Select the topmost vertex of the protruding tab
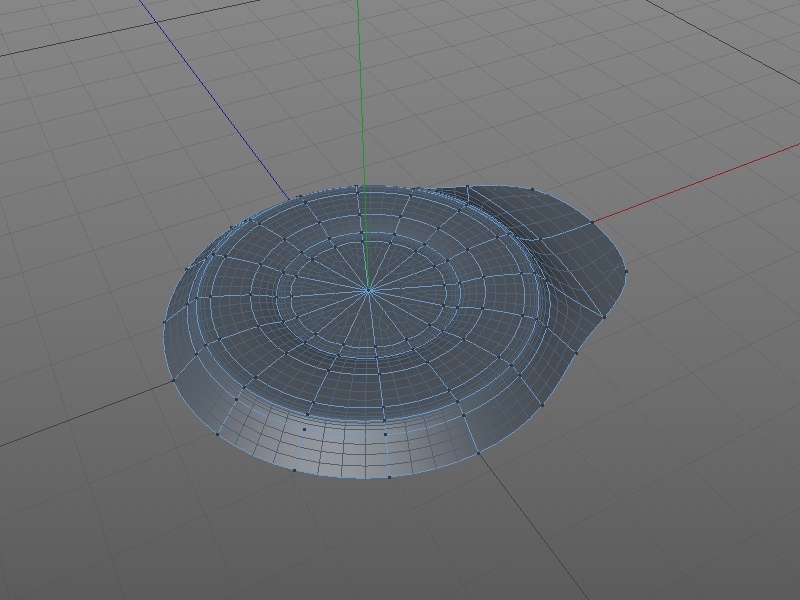 tap(533, 188)
